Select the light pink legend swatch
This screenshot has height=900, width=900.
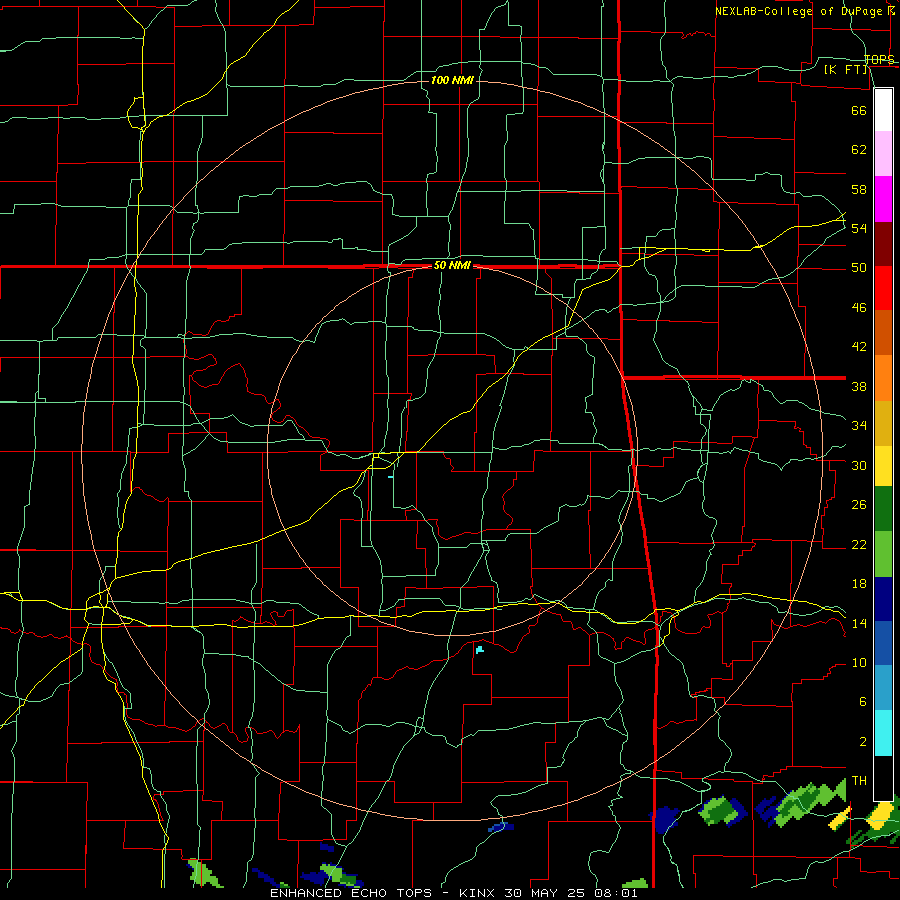point(883,154)
